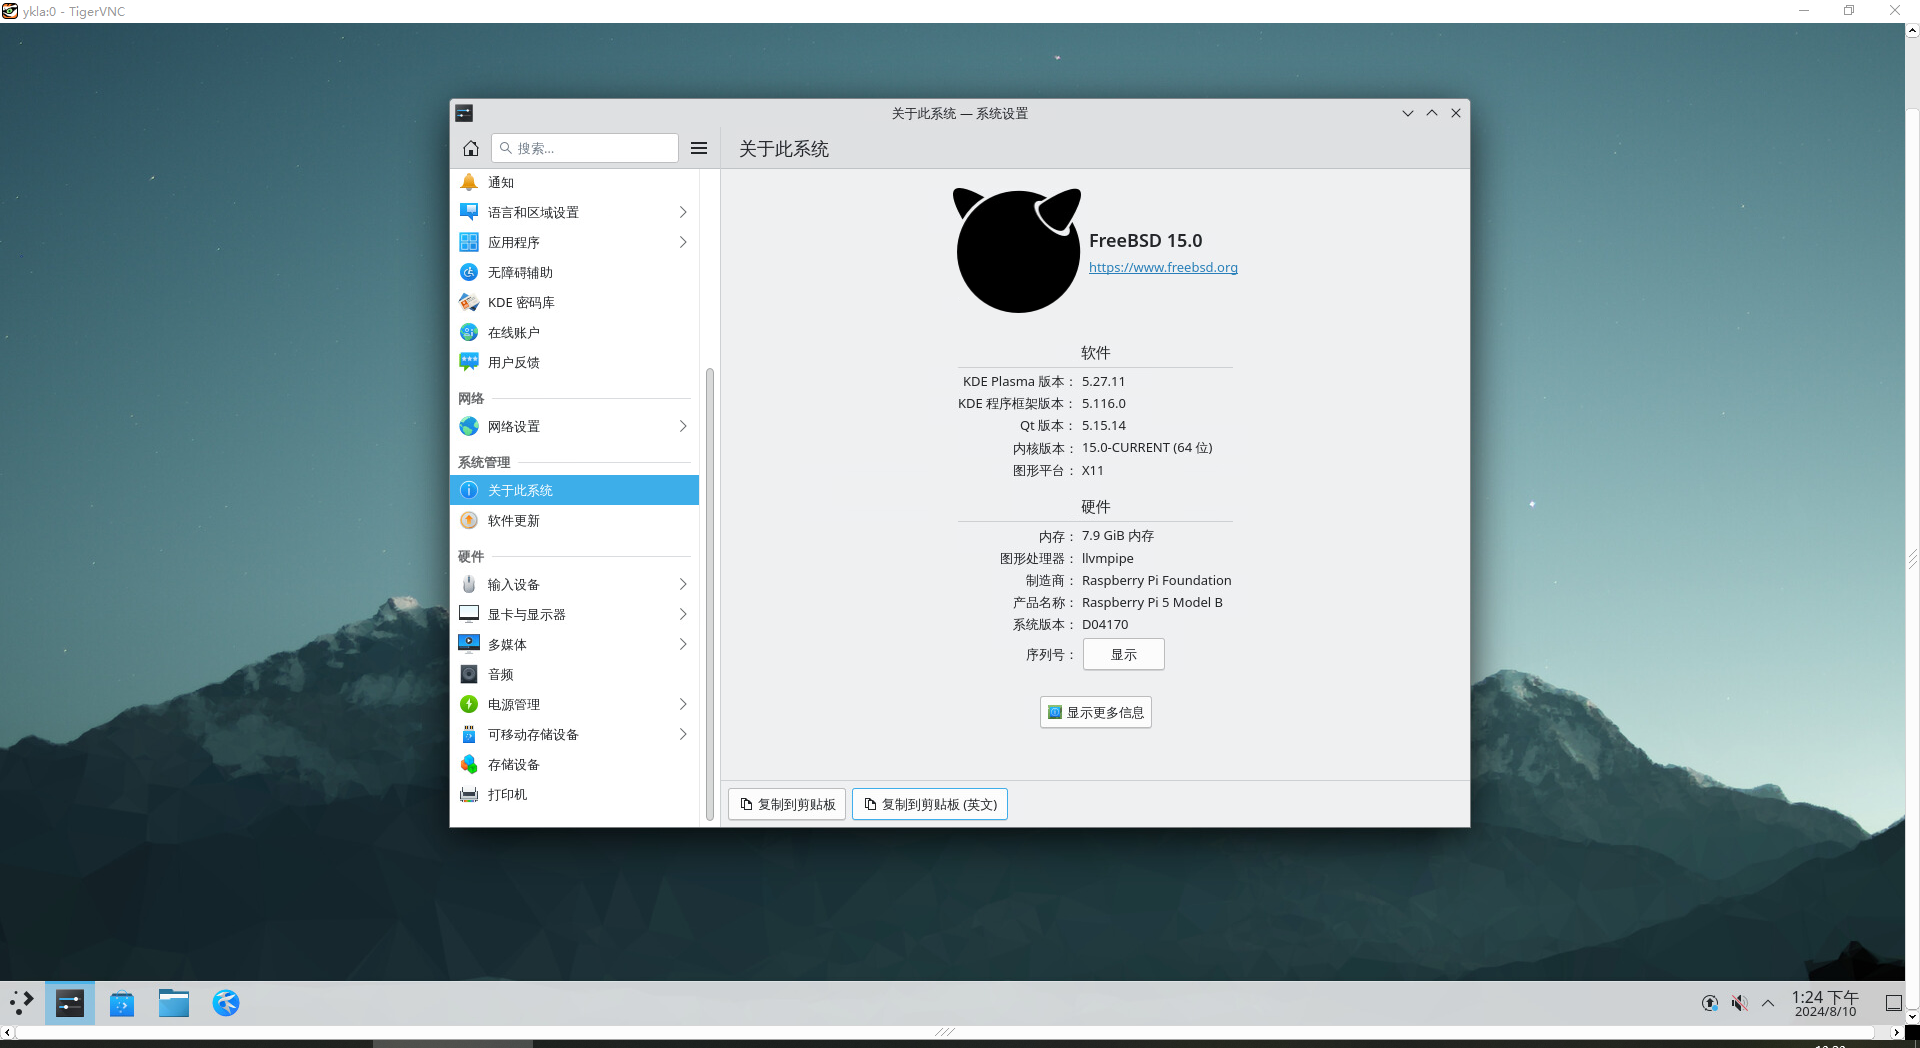Click the 复制到剪贴板 (英文) button
This screenshot has height=1048, width=1920.
pyautogui.click(x=930, y=804)
